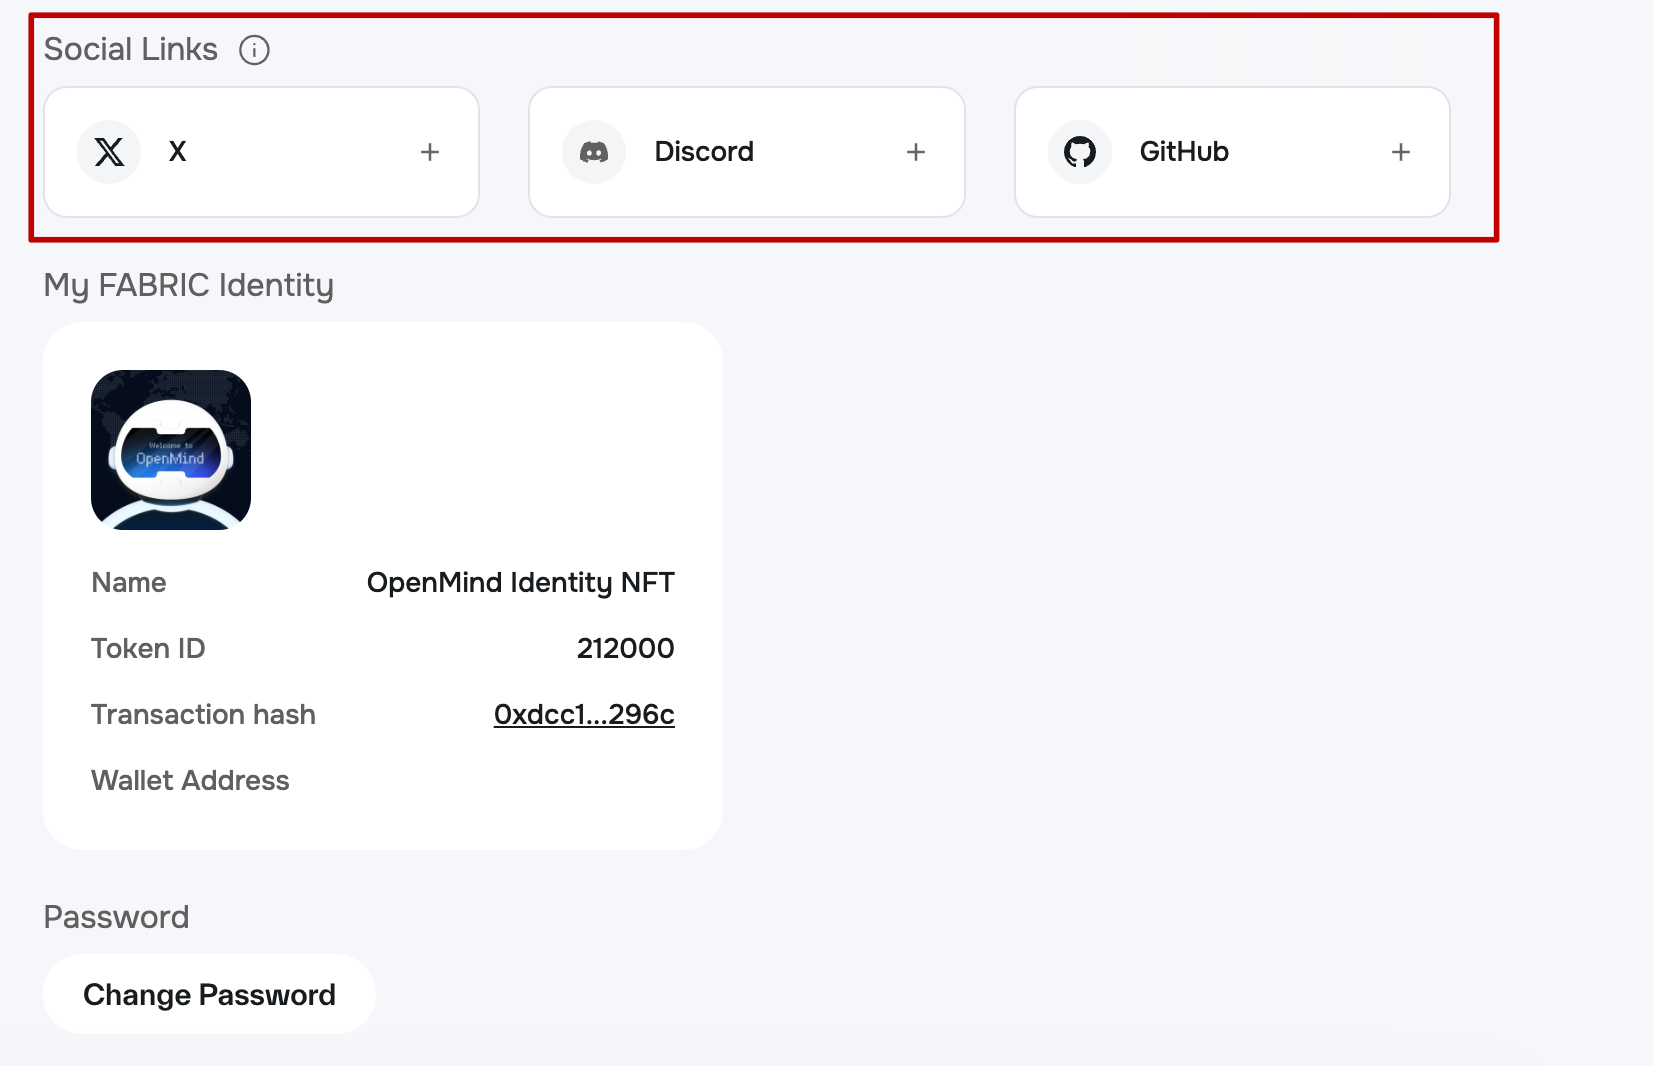Open the Social Links info tooltip
Image resolution: width=1654 pixels, height=1066 pixels.
(254, 49)
